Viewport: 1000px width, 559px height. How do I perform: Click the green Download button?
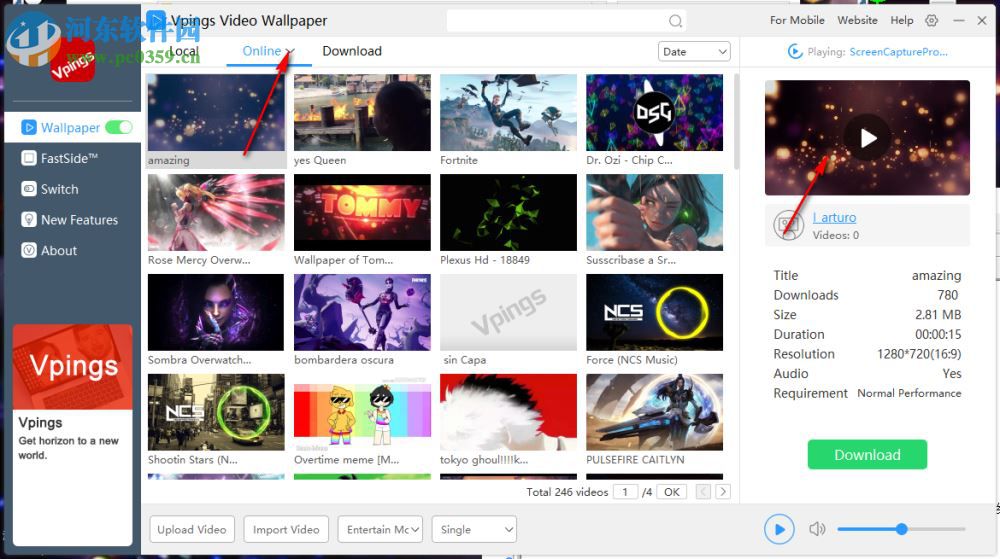click(x=867, y=454)
